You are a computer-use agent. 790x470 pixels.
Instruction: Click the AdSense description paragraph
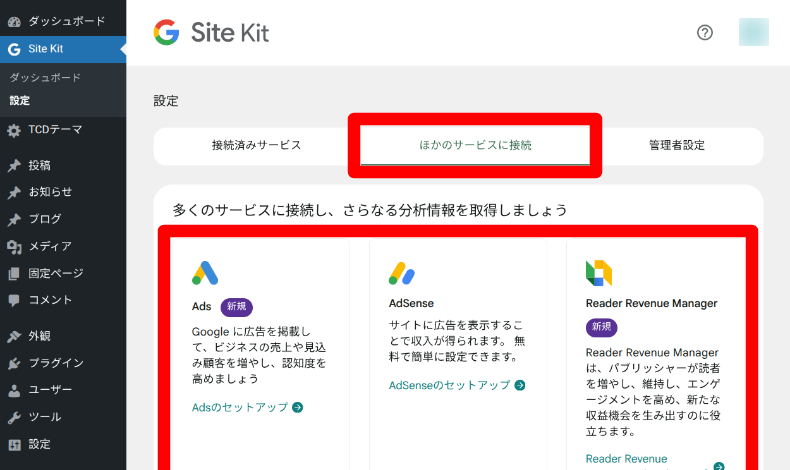pyautogui.click(x=456, y=342)
